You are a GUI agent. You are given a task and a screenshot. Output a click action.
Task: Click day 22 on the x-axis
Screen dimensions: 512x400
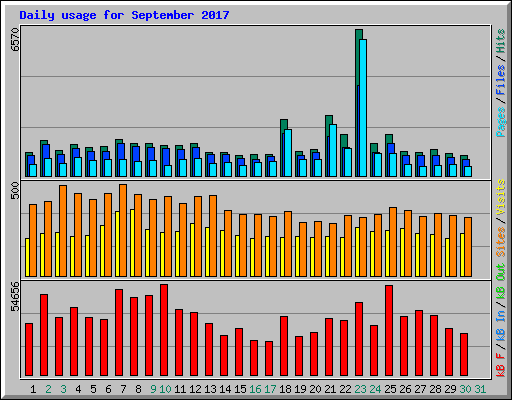click(345, 389)
